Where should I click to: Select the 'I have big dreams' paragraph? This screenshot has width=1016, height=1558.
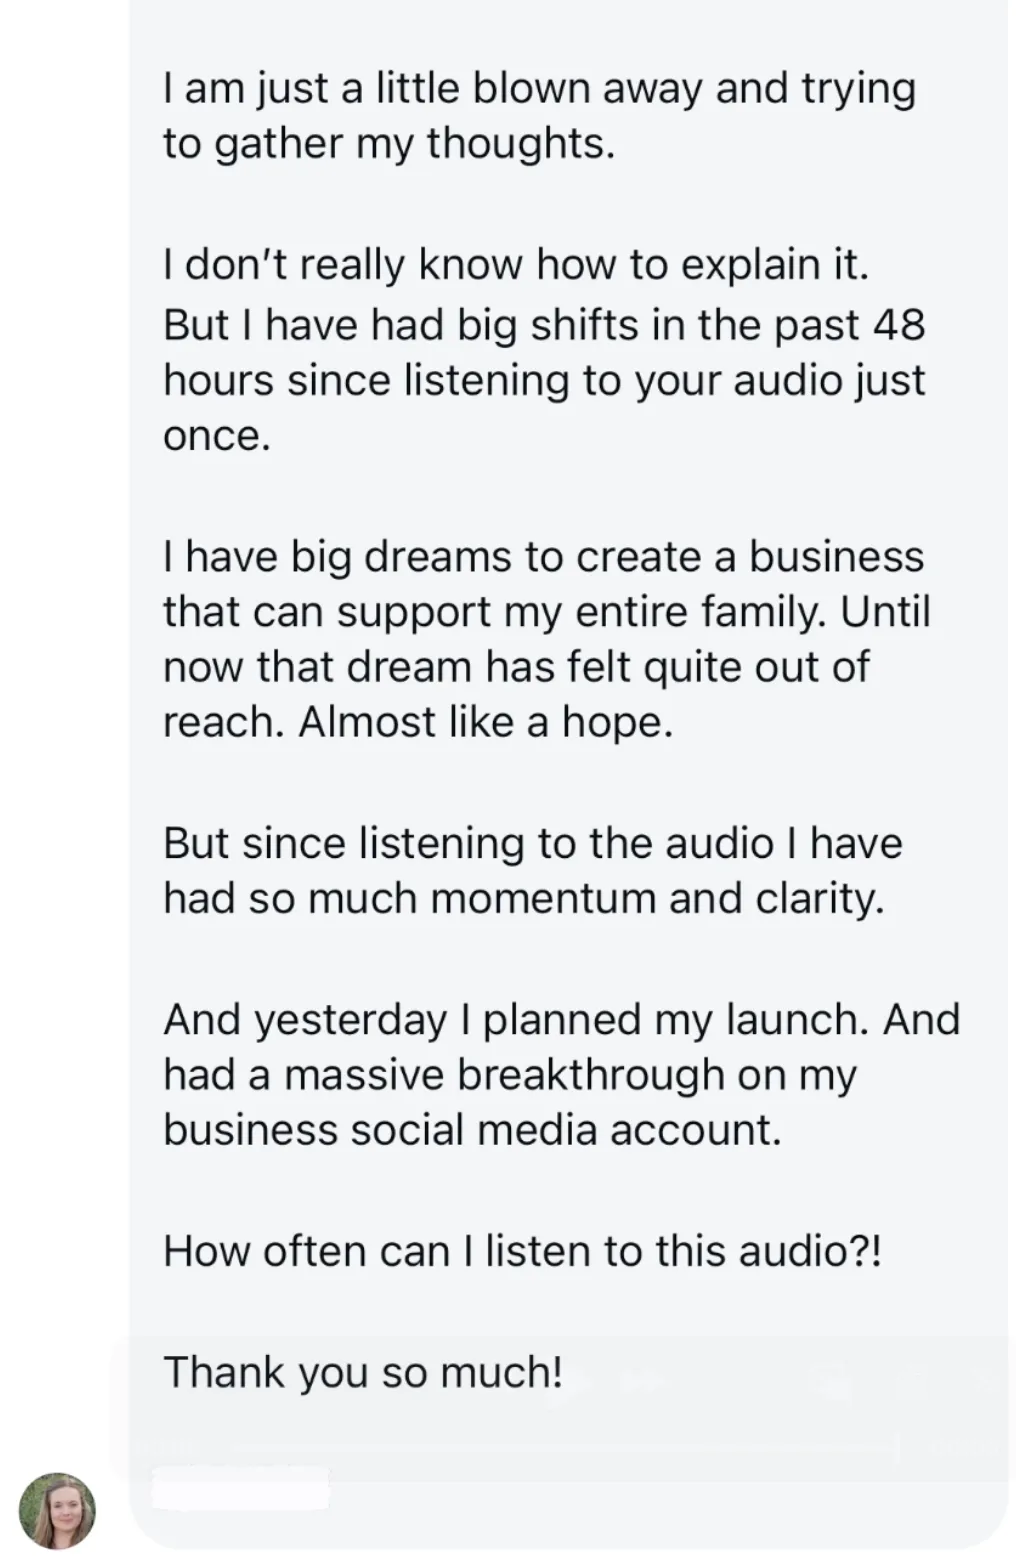(547, 639)
